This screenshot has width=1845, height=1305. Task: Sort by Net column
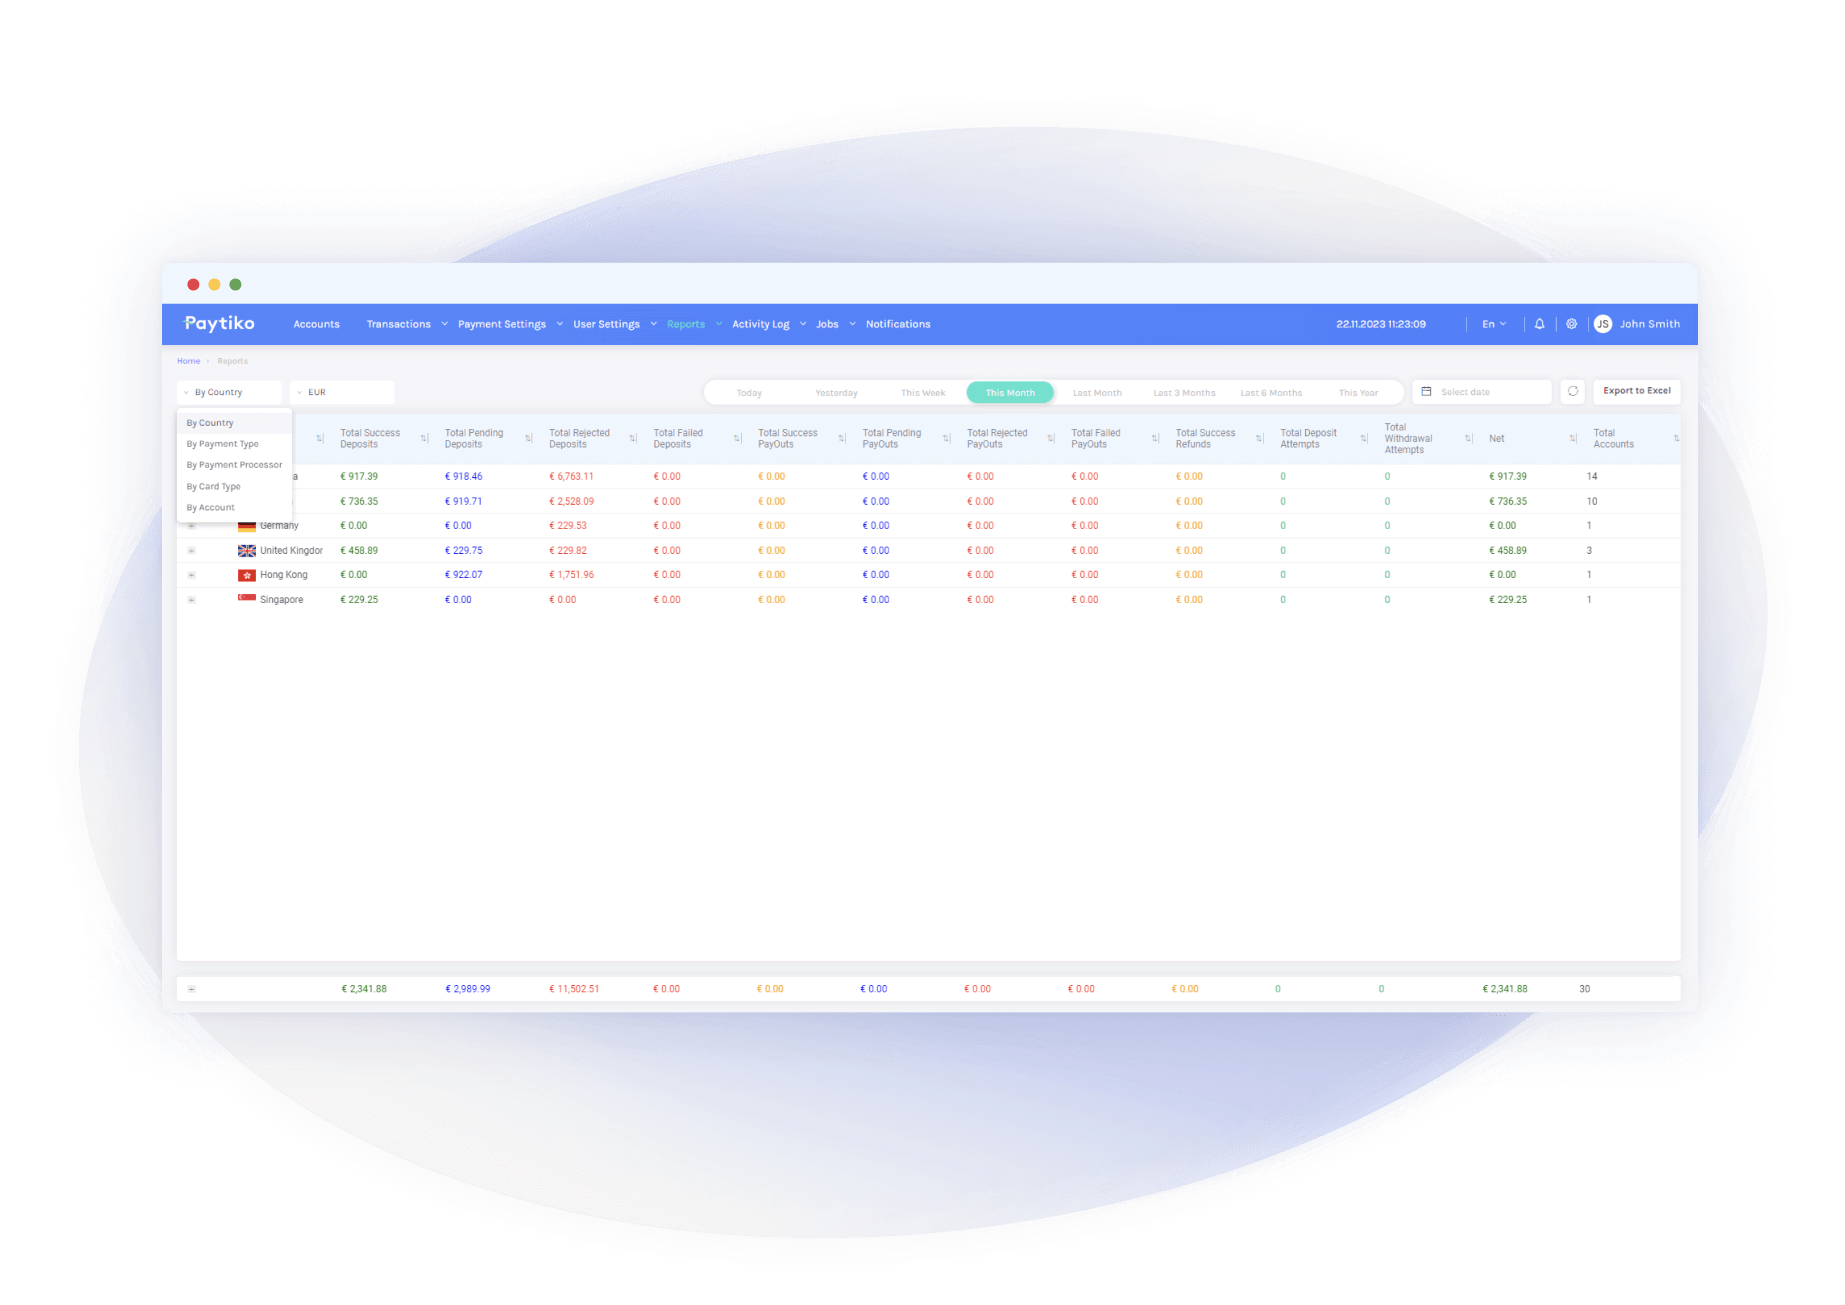pyautogui.click(x=1572, y=438)
